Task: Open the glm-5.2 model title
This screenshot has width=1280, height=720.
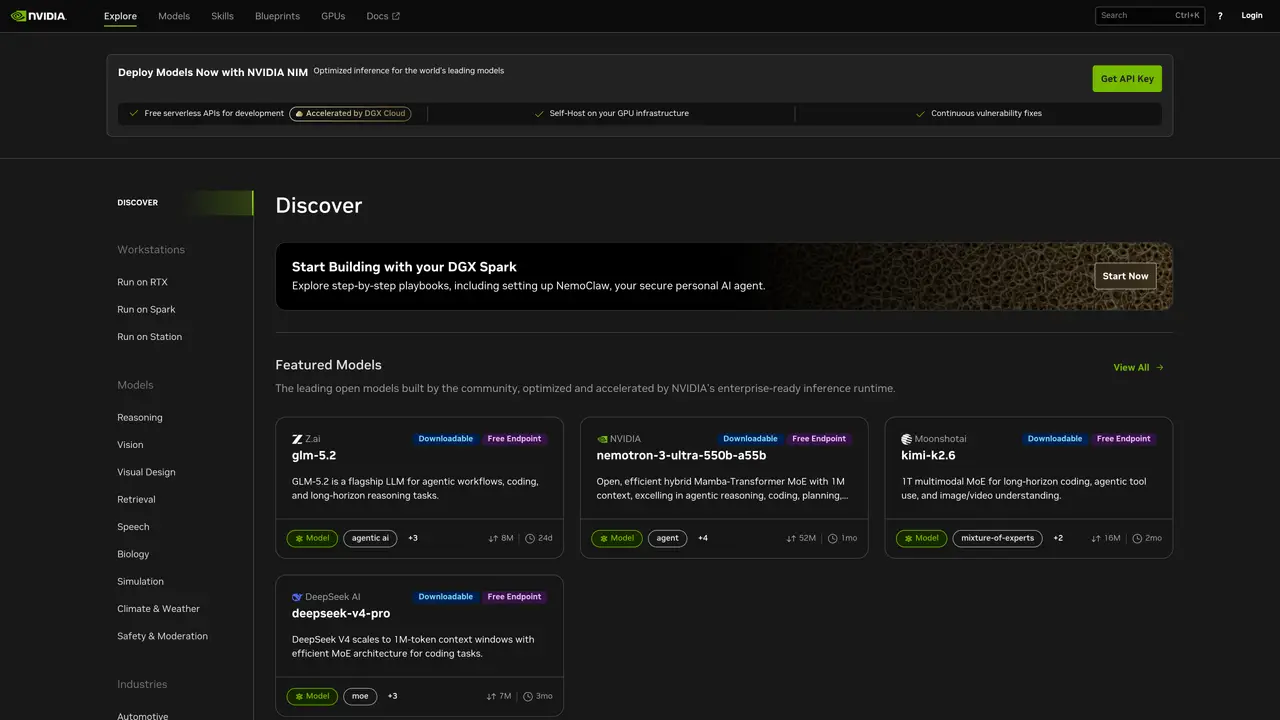Action: point(314,455)
